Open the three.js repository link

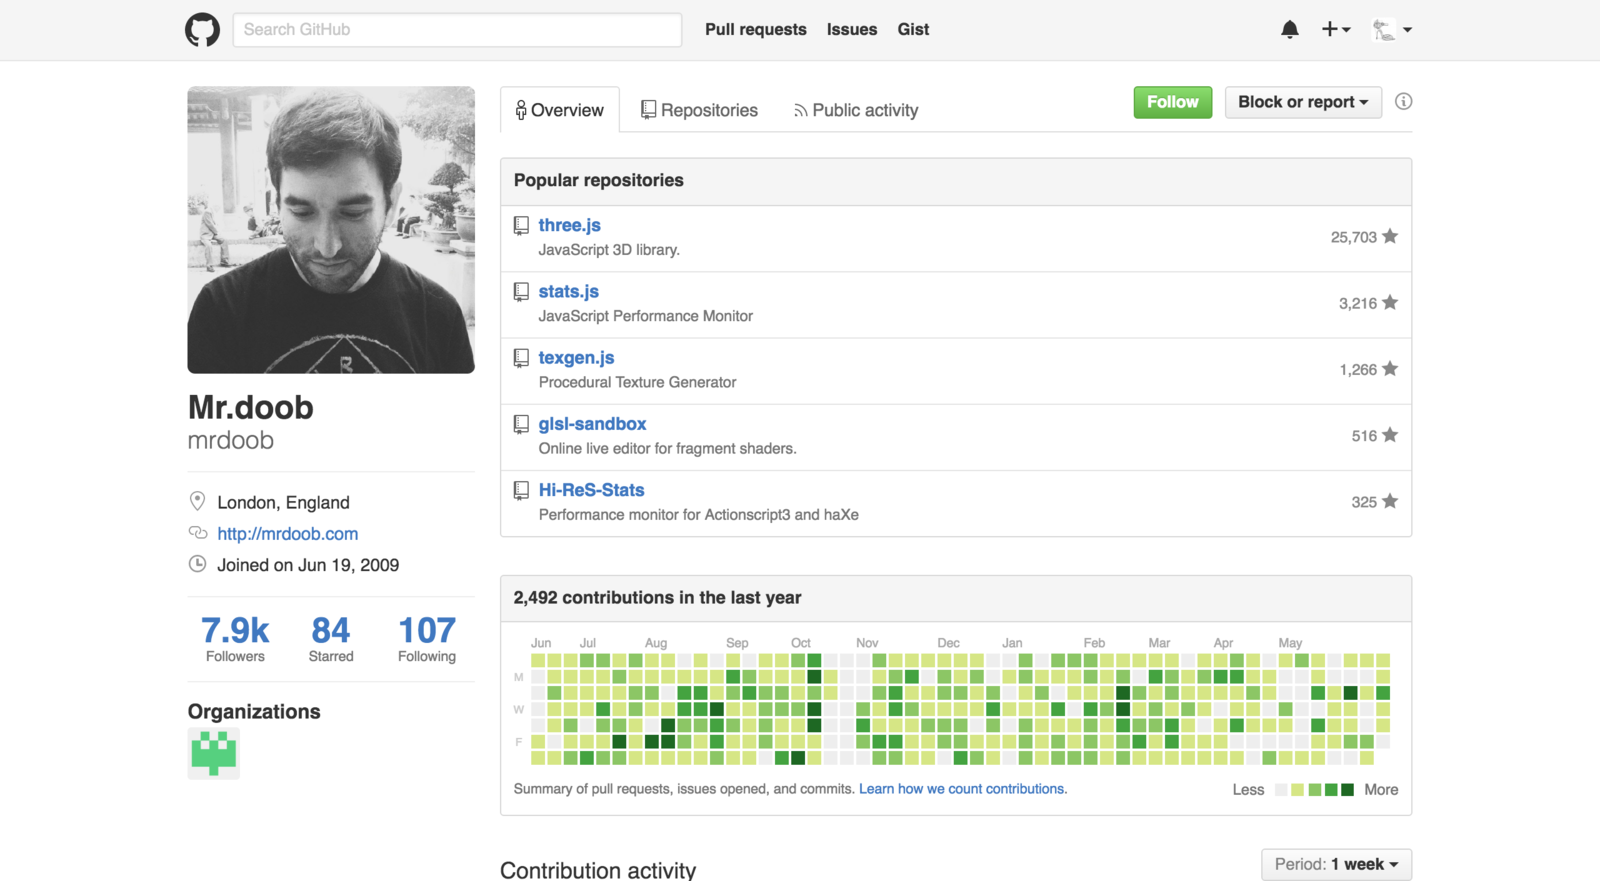click(570, 225)
